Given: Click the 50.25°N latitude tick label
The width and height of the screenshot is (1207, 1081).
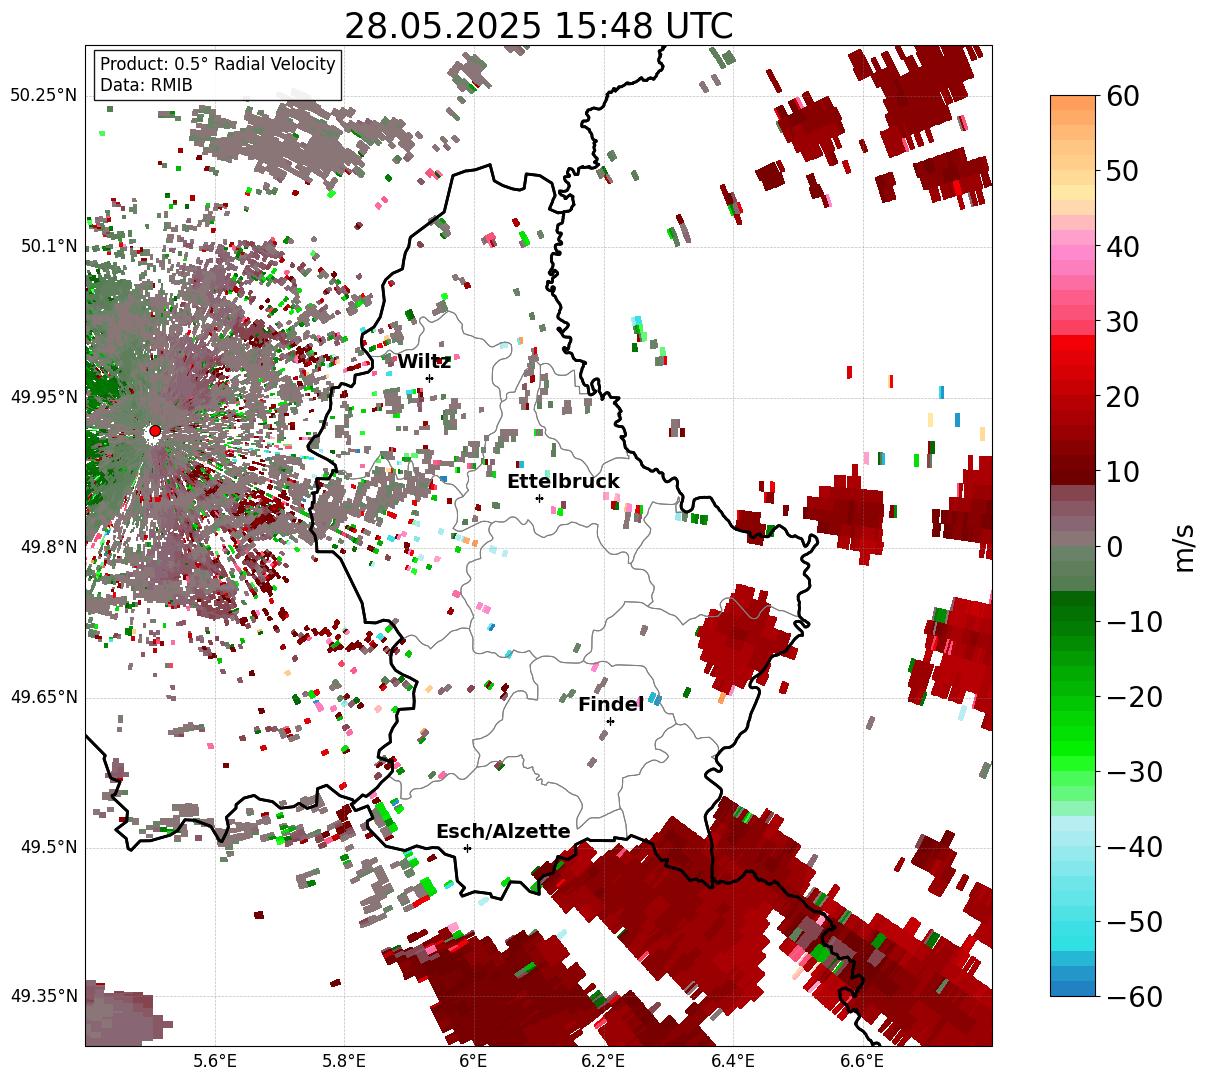Looking at the screenshot, I should (x=43, y=96).
